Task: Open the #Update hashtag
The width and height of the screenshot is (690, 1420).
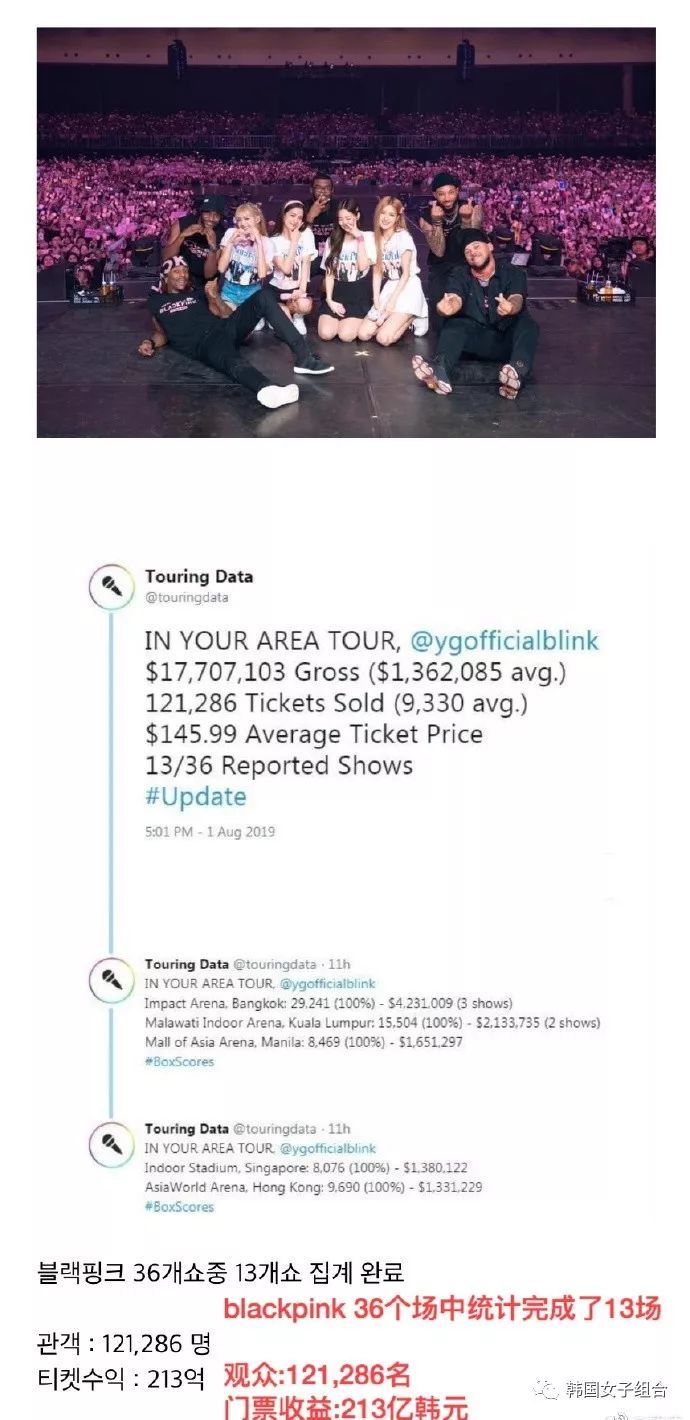Action: (x=196, y=797)
